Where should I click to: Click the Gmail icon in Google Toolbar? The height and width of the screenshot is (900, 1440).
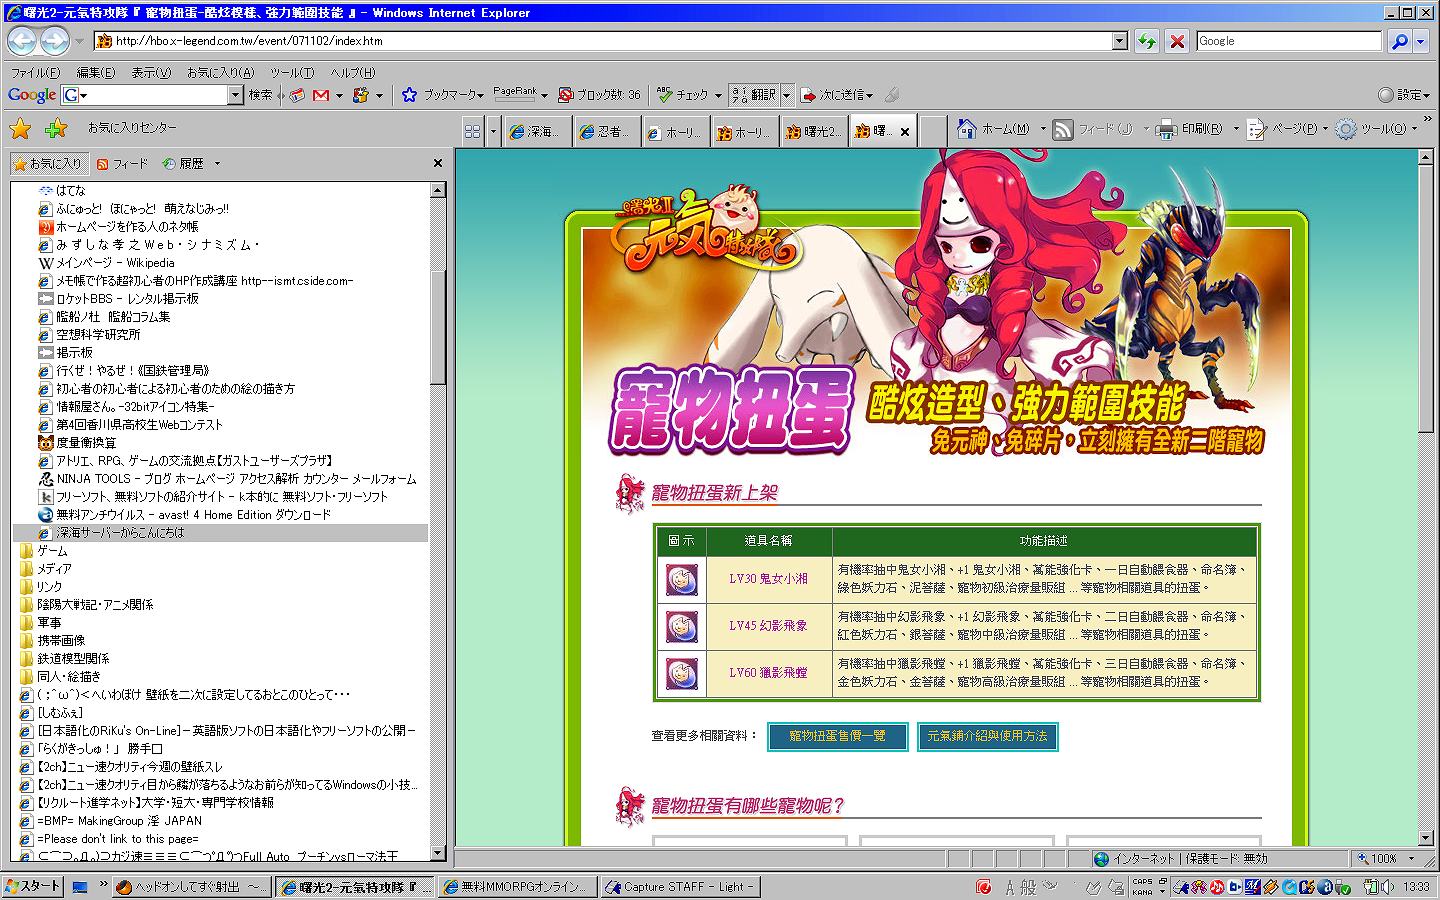pyautogui.click(x=321, y=95)
